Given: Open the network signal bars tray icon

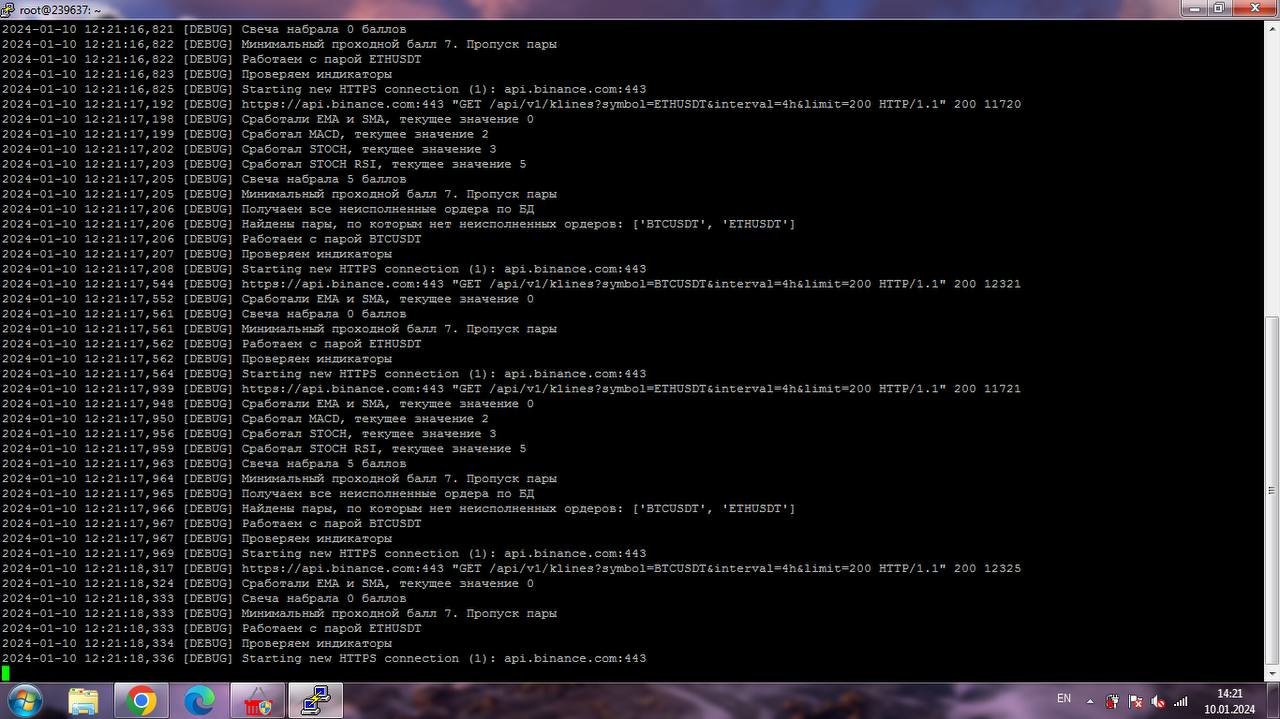Looking at the screenshot, I should tap(1181, 701).
